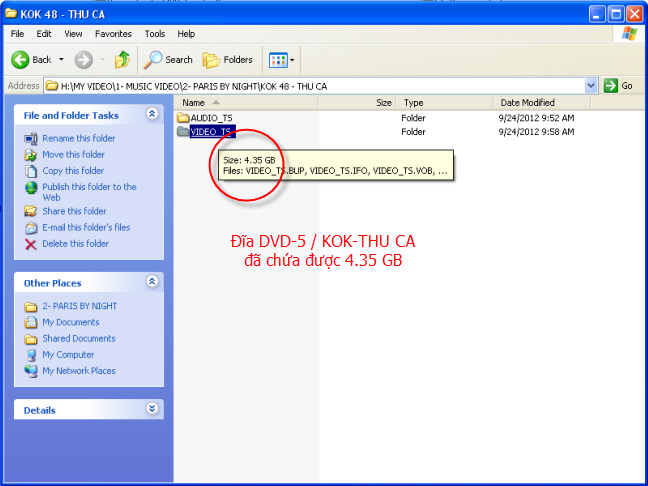This screenshot has width=648, height=486.
Task: Select the VIDEO_TS folder name
Action: click(212, 132)
